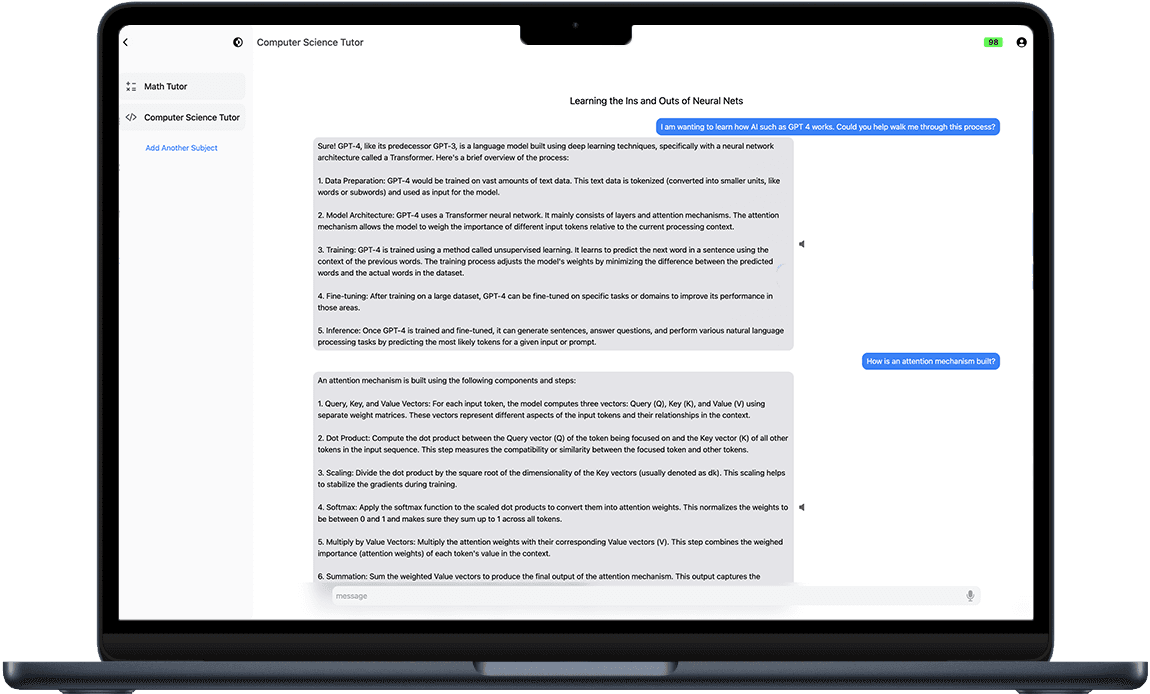The height and width of the screenshot is (694, 1150).
Task: Select Computer Science Tutor in the sidebar
Action: [191, 117]
